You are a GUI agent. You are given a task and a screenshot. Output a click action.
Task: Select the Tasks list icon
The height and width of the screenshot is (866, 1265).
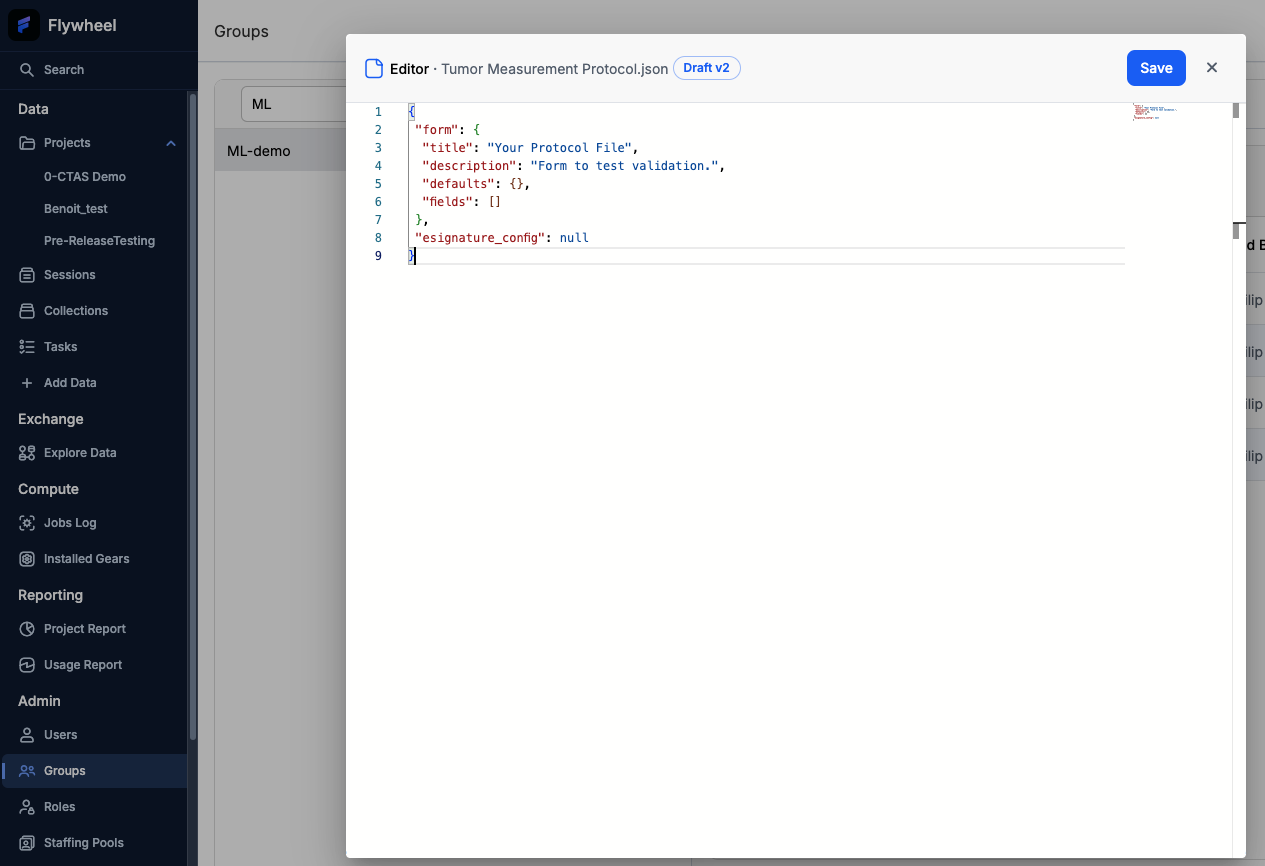click(x=26, y=346)
